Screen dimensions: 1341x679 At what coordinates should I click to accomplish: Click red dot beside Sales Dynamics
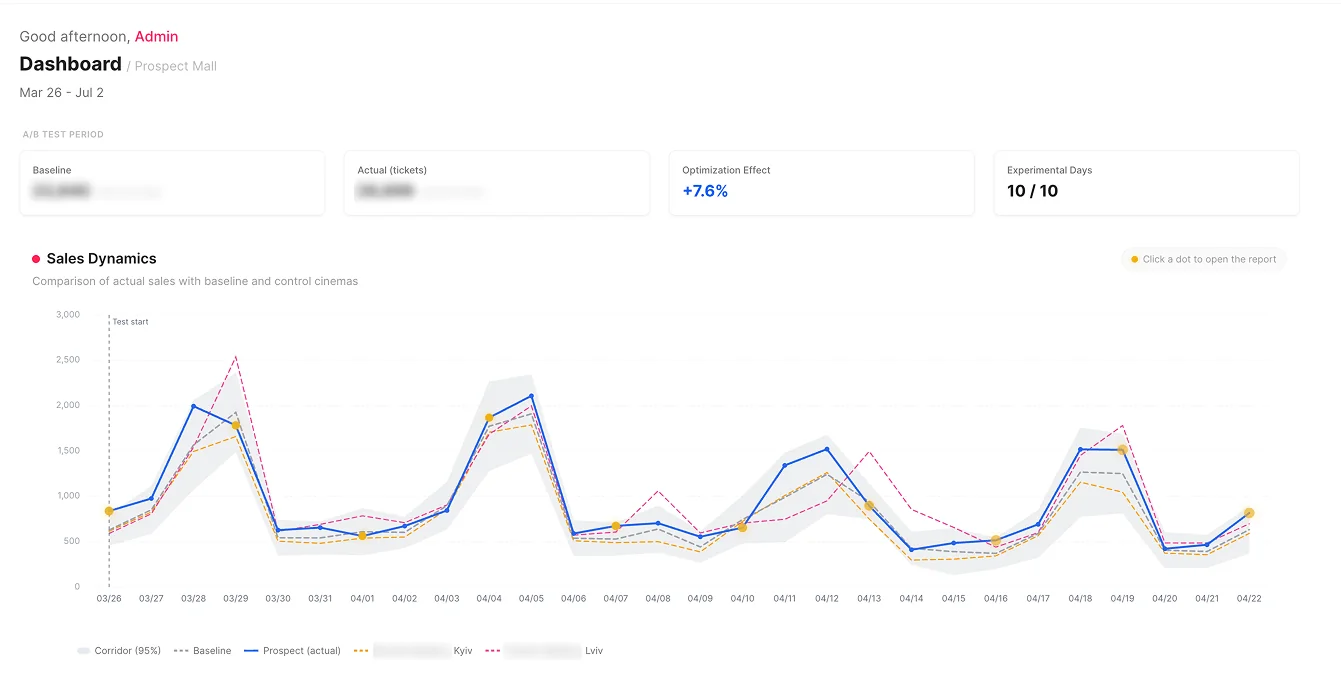click(36, 259)
